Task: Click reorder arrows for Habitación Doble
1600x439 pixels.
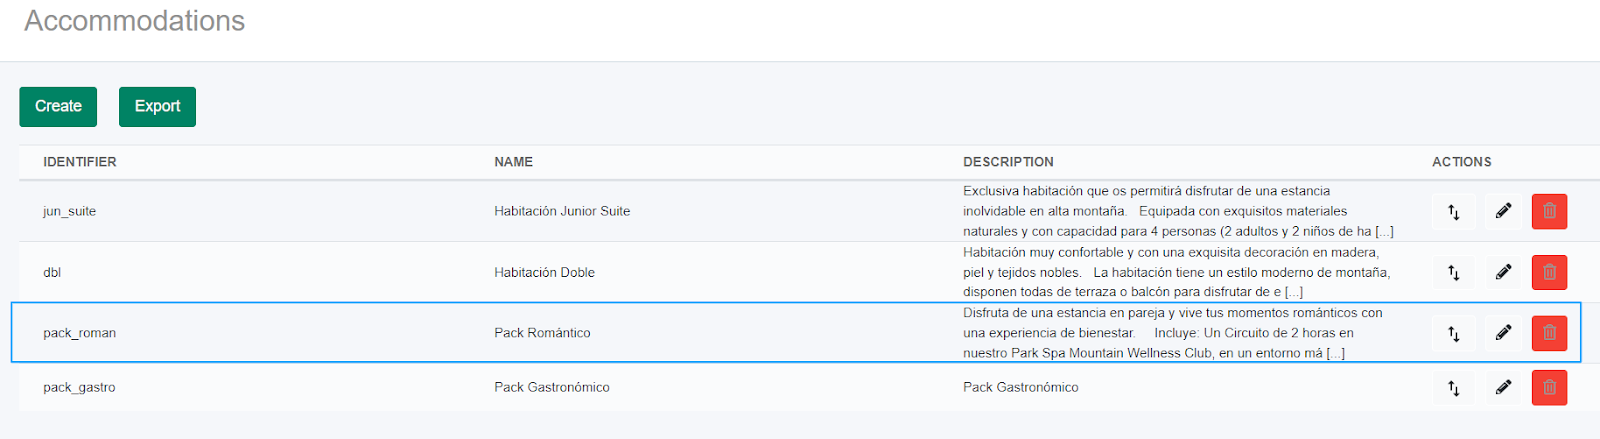Action: coord(1453,272)
